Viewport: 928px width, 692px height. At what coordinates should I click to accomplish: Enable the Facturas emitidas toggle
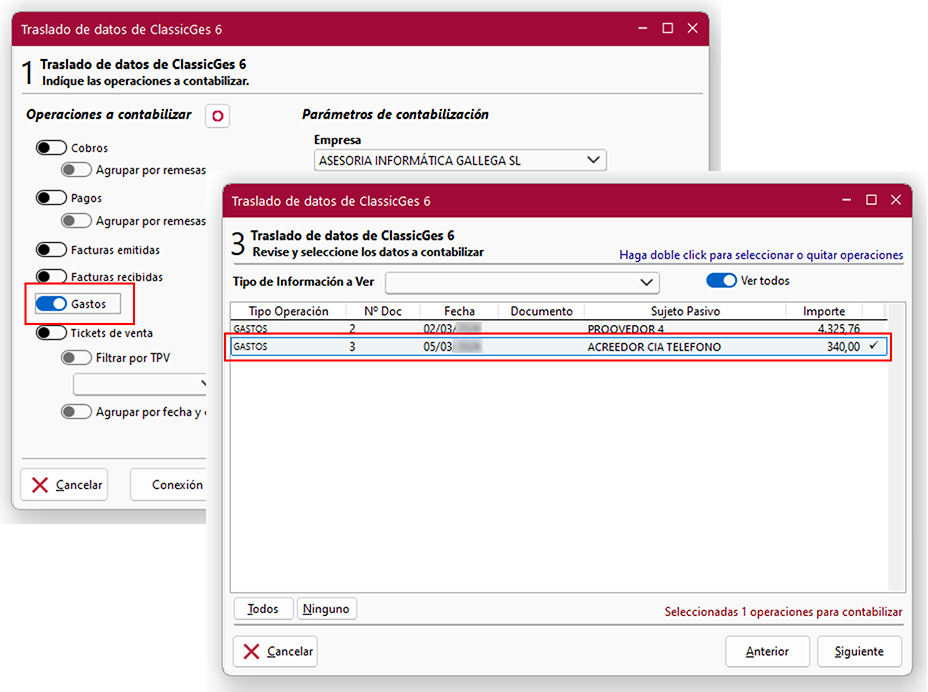(x=51, y=250)
